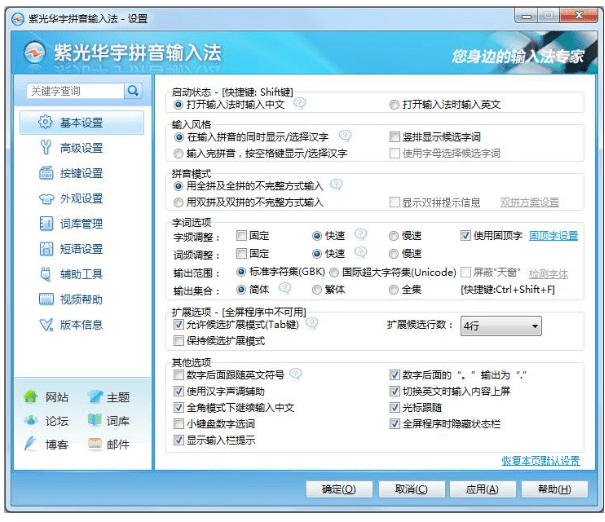Select 慢速 in 词频调整 row
The width and height of the screenshot is (605, 522).
point(393,254)
